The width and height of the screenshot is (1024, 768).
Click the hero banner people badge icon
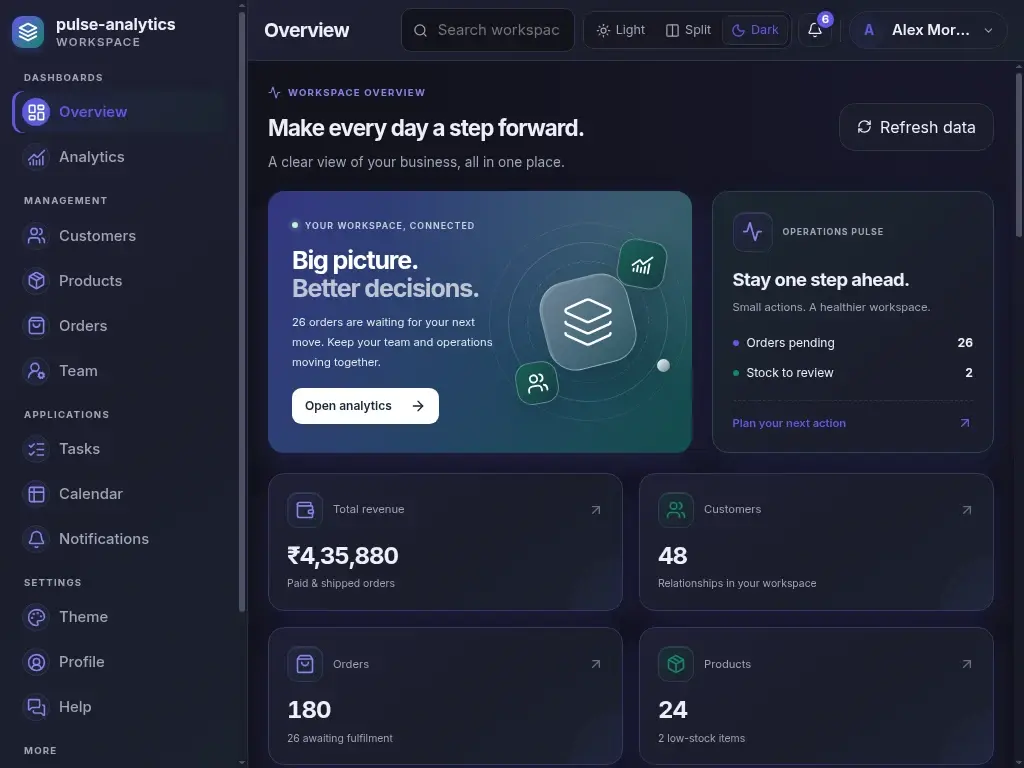537,383
